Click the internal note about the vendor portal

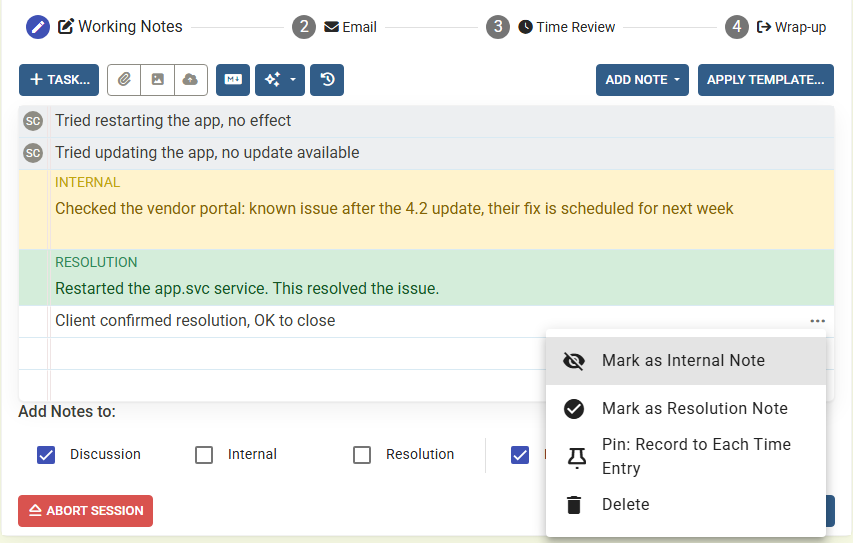(x=394, y=208)
